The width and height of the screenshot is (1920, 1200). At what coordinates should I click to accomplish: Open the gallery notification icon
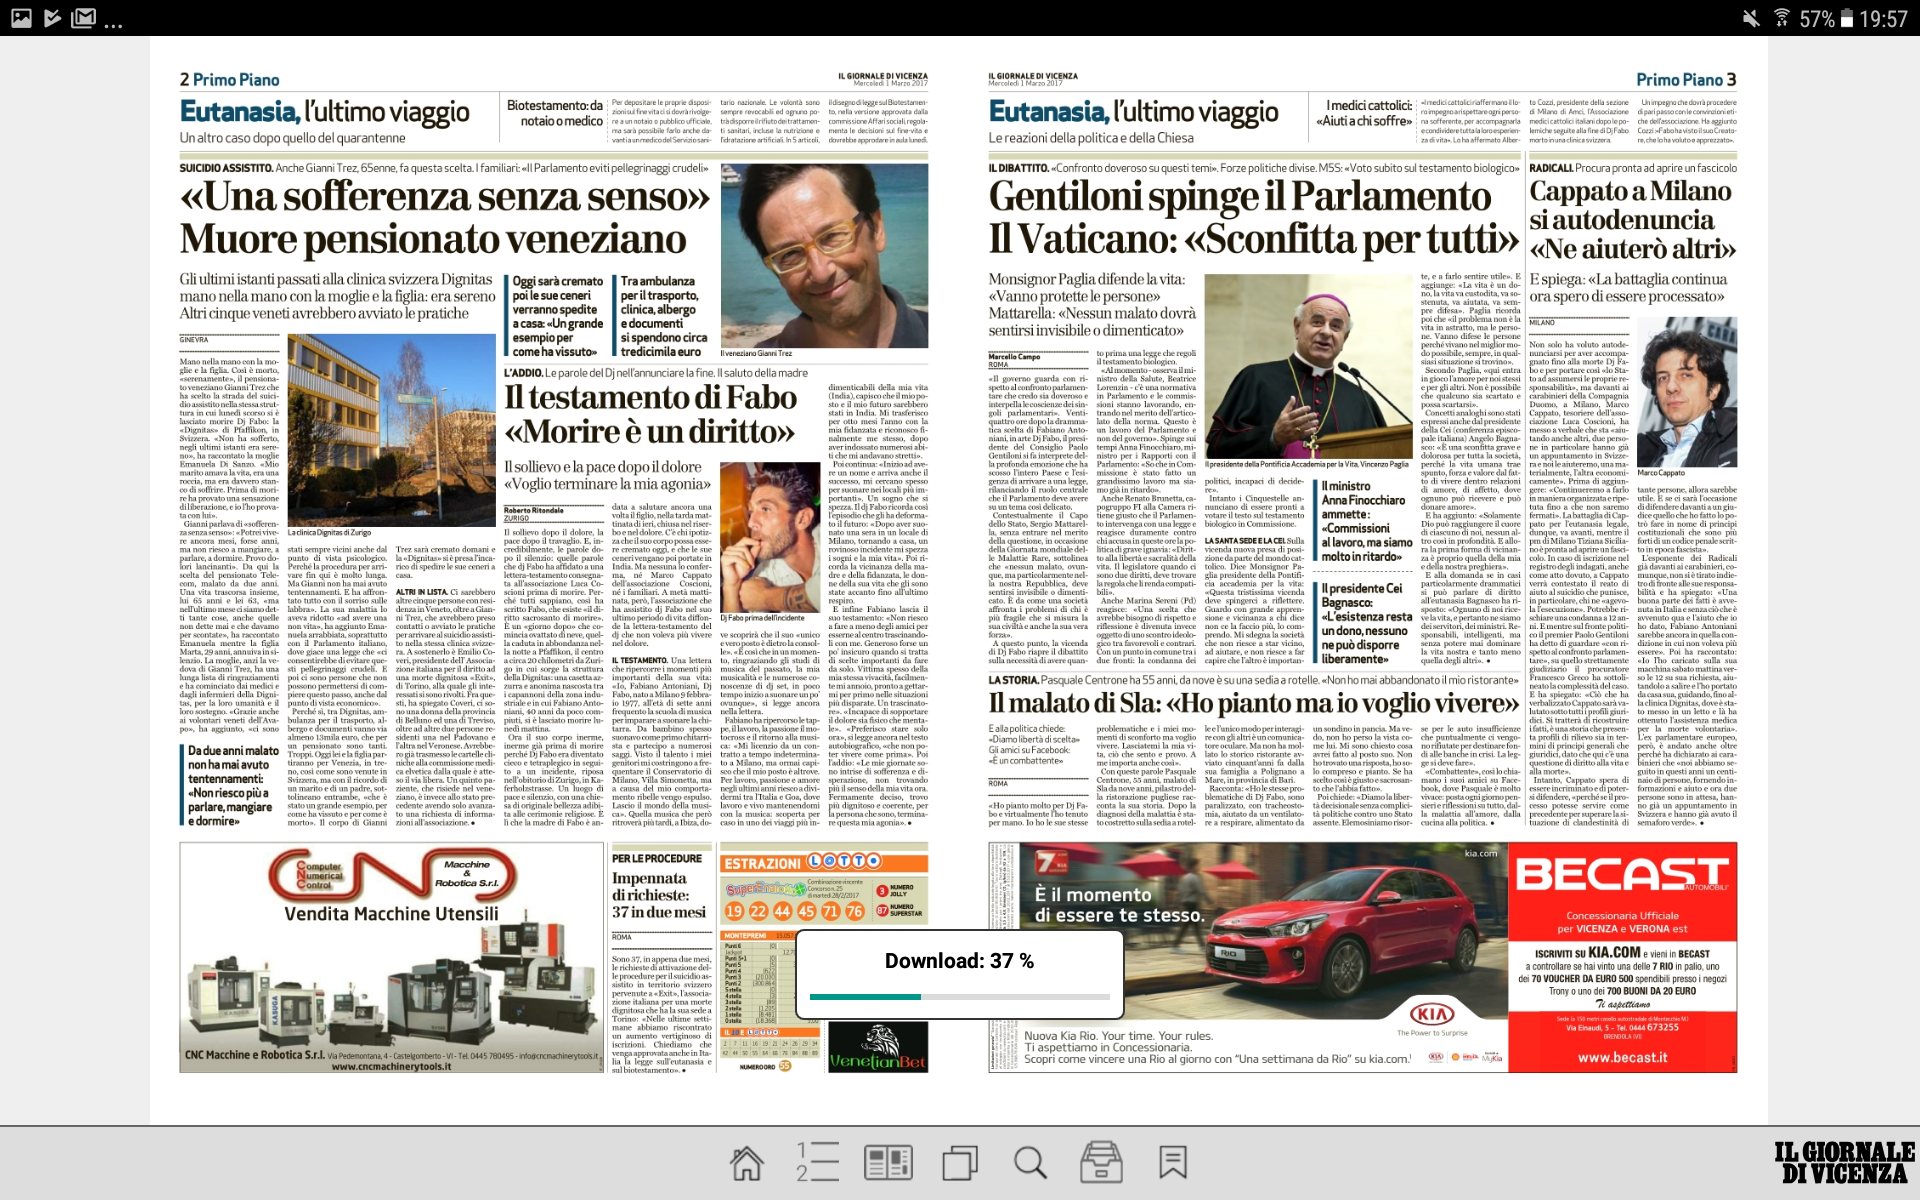(x=21, y=18)
